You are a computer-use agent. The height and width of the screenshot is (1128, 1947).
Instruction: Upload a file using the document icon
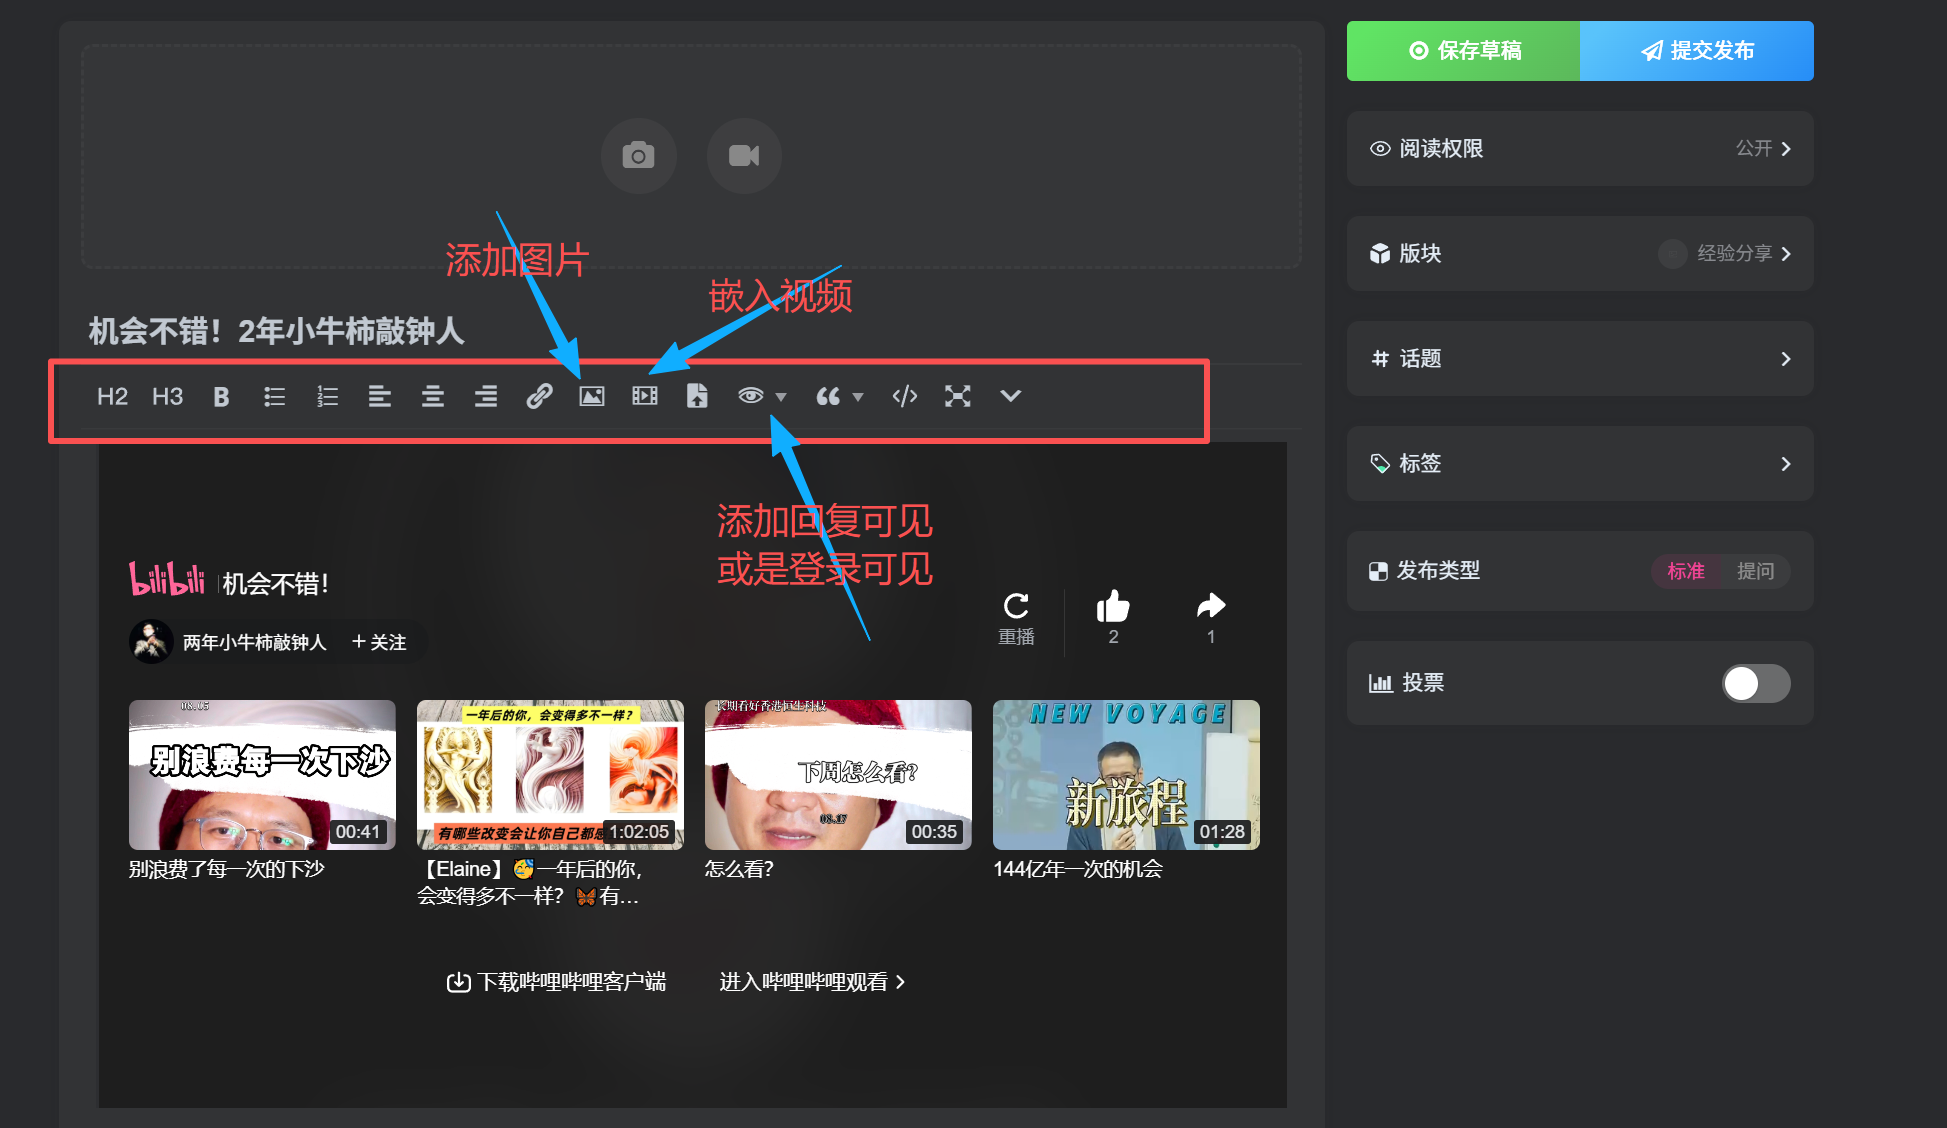[698, 396]
